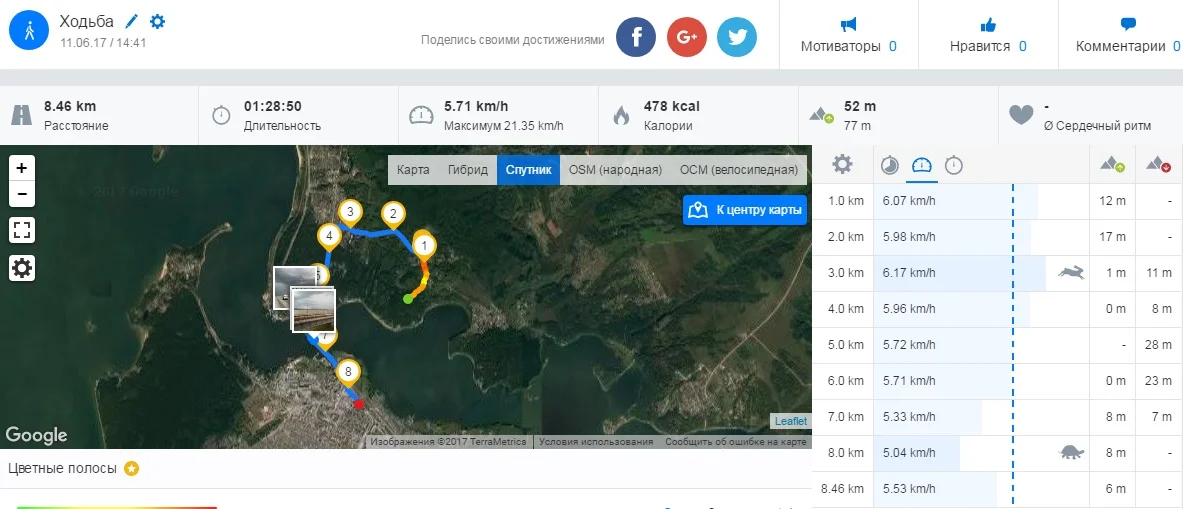1183x509 pixels.
Task: Open map settings gear icon
Action: (22, 268)
